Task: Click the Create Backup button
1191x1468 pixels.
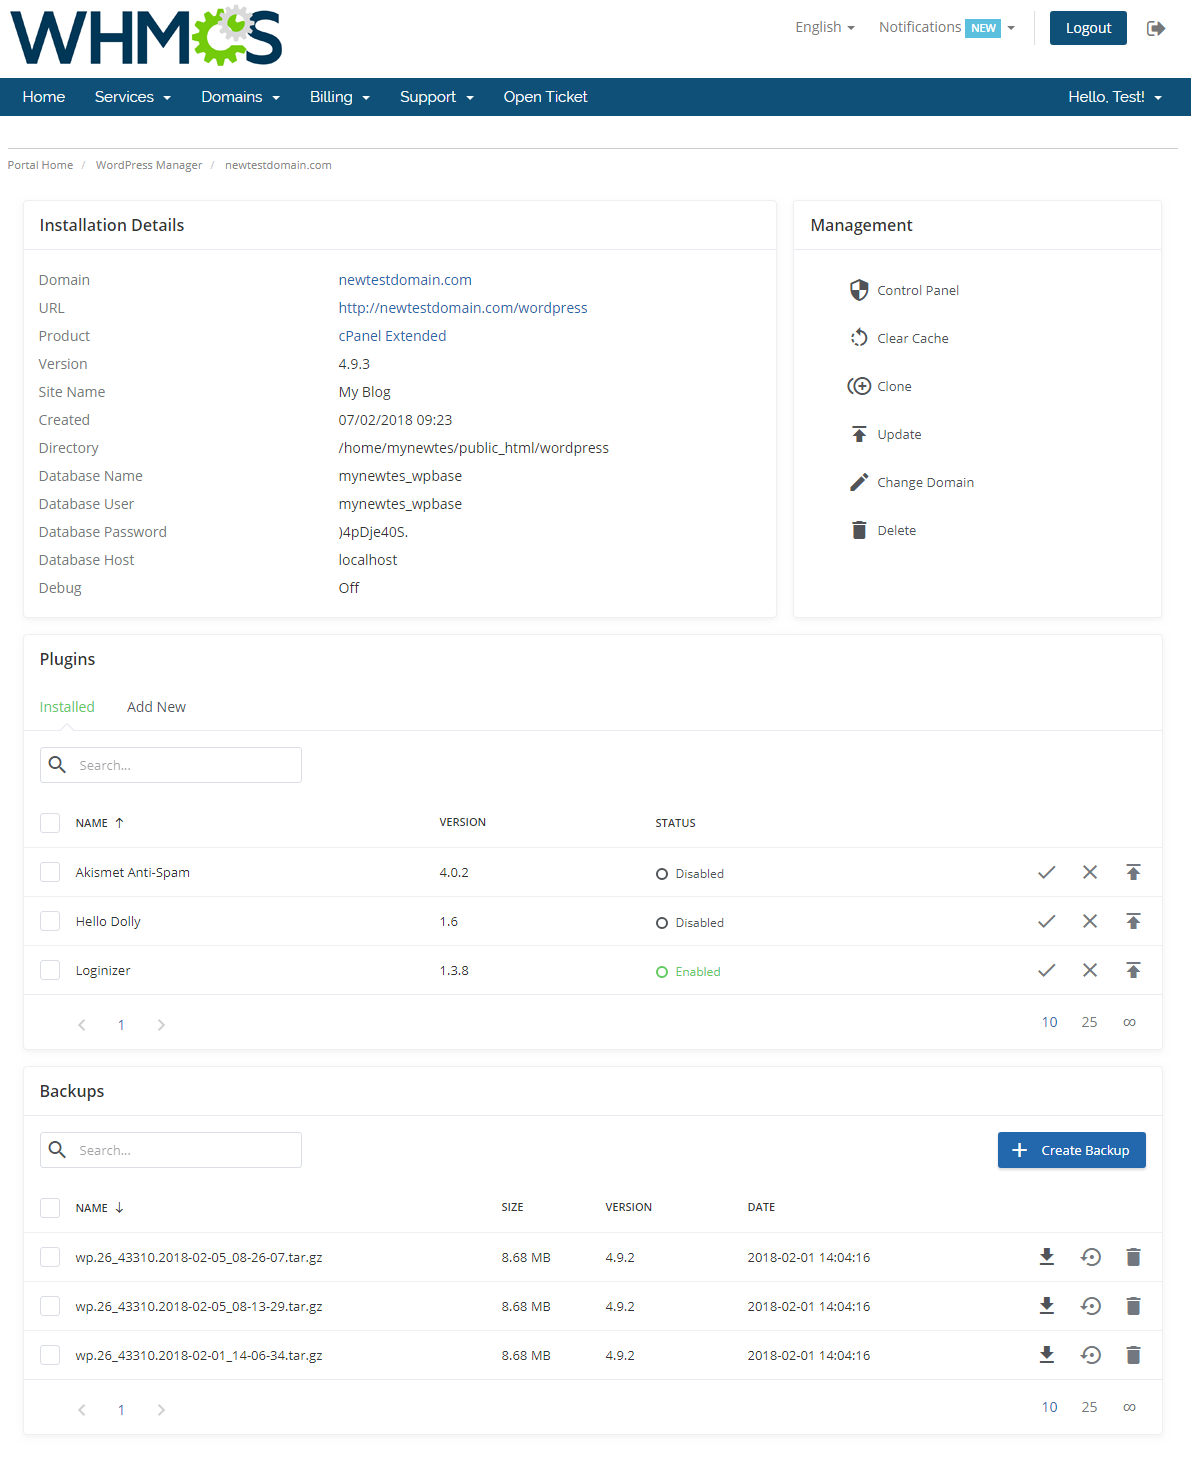Action: pos(1072,1150)
